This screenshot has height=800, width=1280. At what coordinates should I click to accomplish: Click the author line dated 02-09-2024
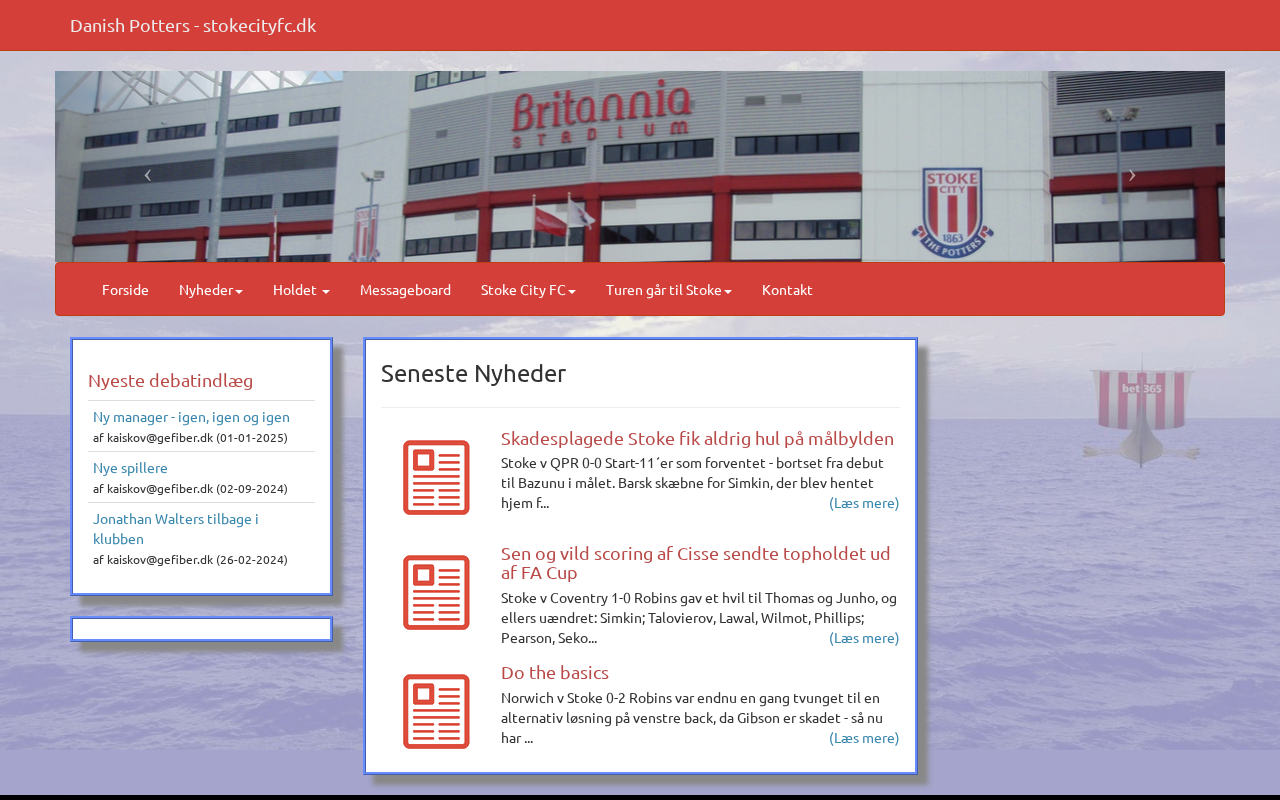(190, 489)
